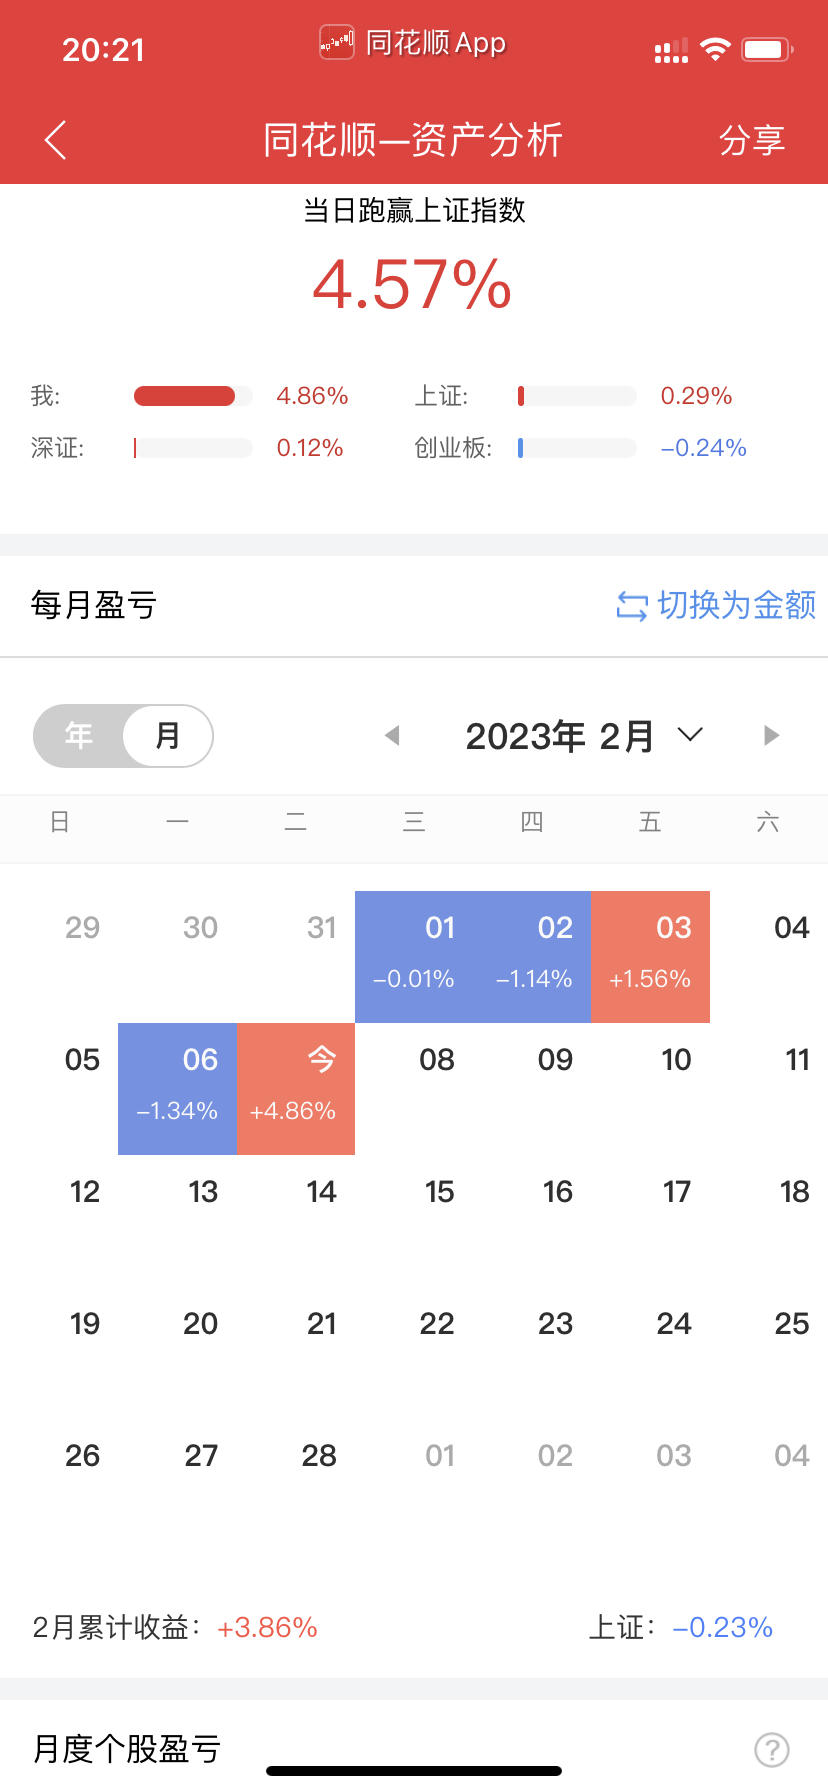Tap the Wi-Fi status icon
This screenshot has height=1792, width=828.
pyautogui.click(x=715, y=49)
